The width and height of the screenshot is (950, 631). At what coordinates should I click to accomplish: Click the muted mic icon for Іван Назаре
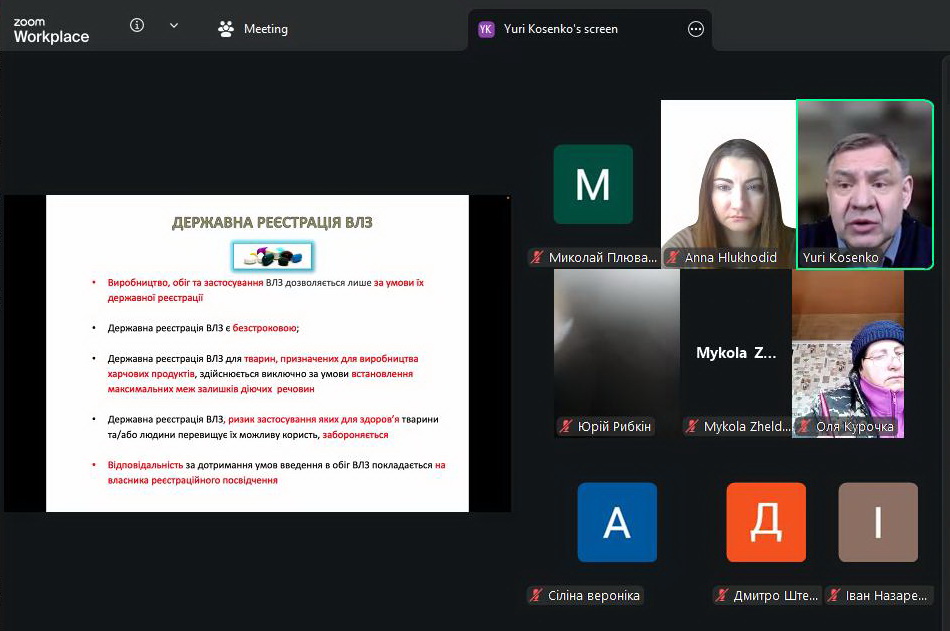pos(835,596)
